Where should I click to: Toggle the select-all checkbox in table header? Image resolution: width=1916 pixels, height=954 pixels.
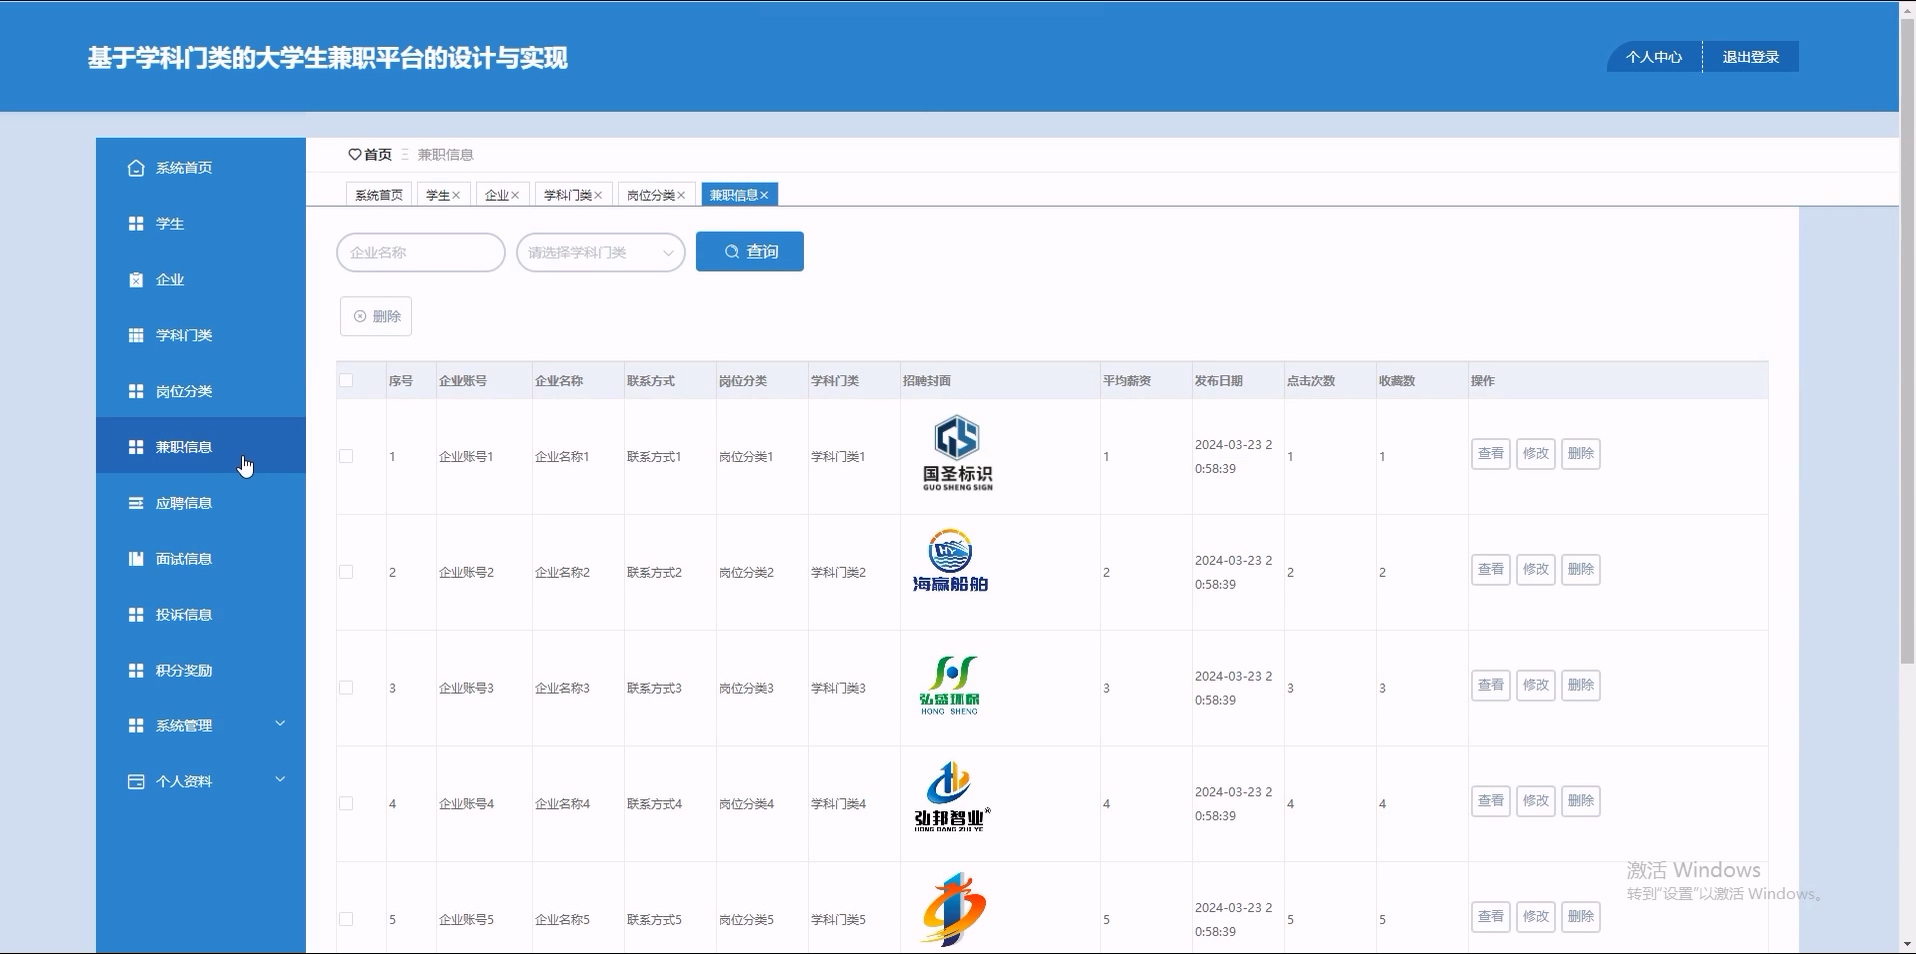346,380
